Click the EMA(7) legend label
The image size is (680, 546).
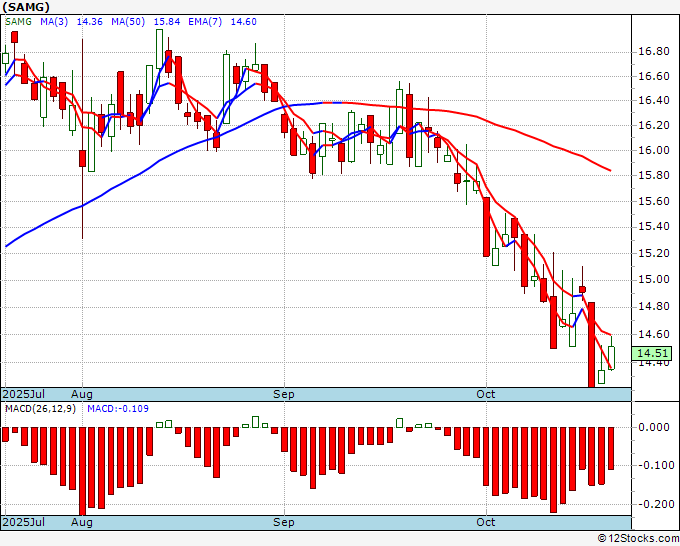pyautogui.click(x=205, y=22)
